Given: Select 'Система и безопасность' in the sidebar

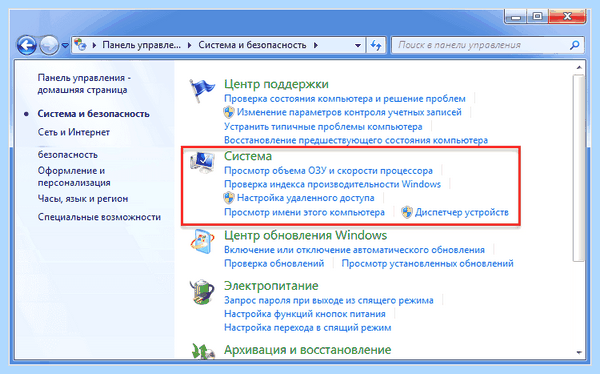Looking at the screenshot, I should click(x=93, y=114).
